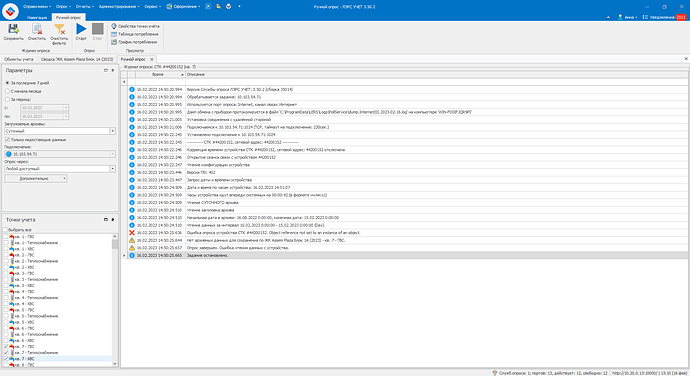Open График потребления view
The width and height of the screenshot is (690, 376).
[134, 42]
